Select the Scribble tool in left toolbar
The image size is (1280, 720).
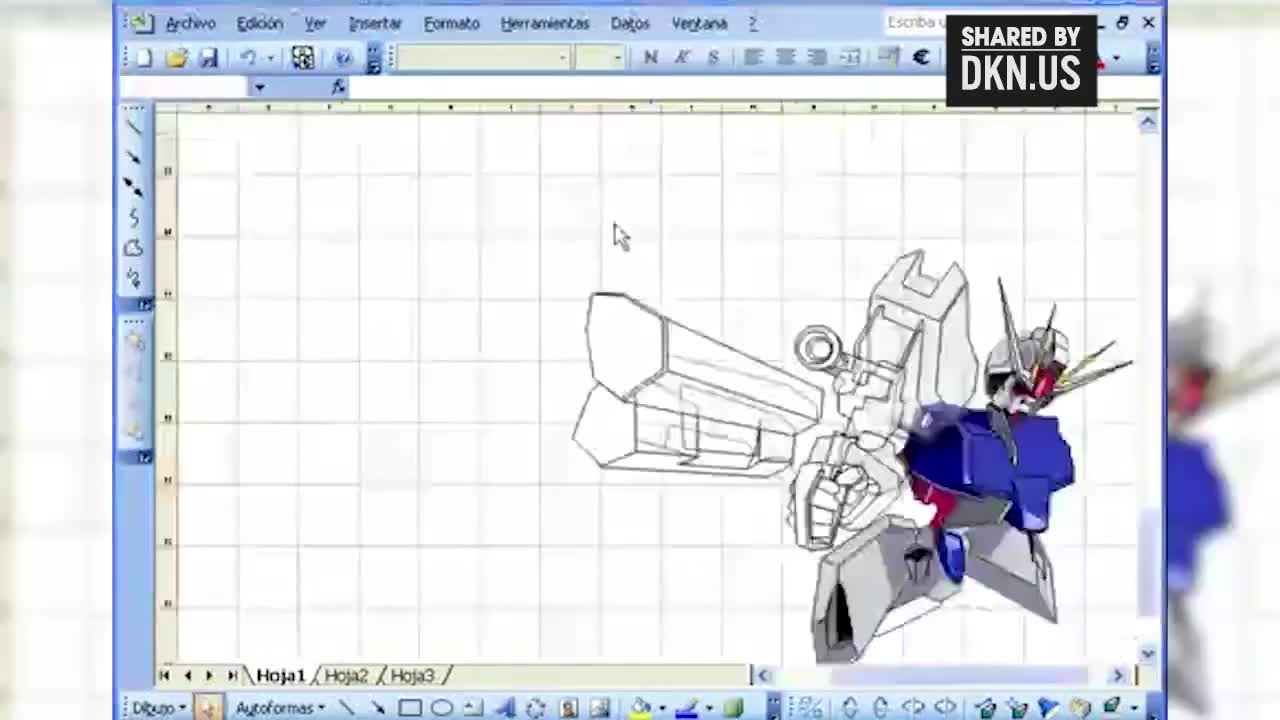point(133,278)
